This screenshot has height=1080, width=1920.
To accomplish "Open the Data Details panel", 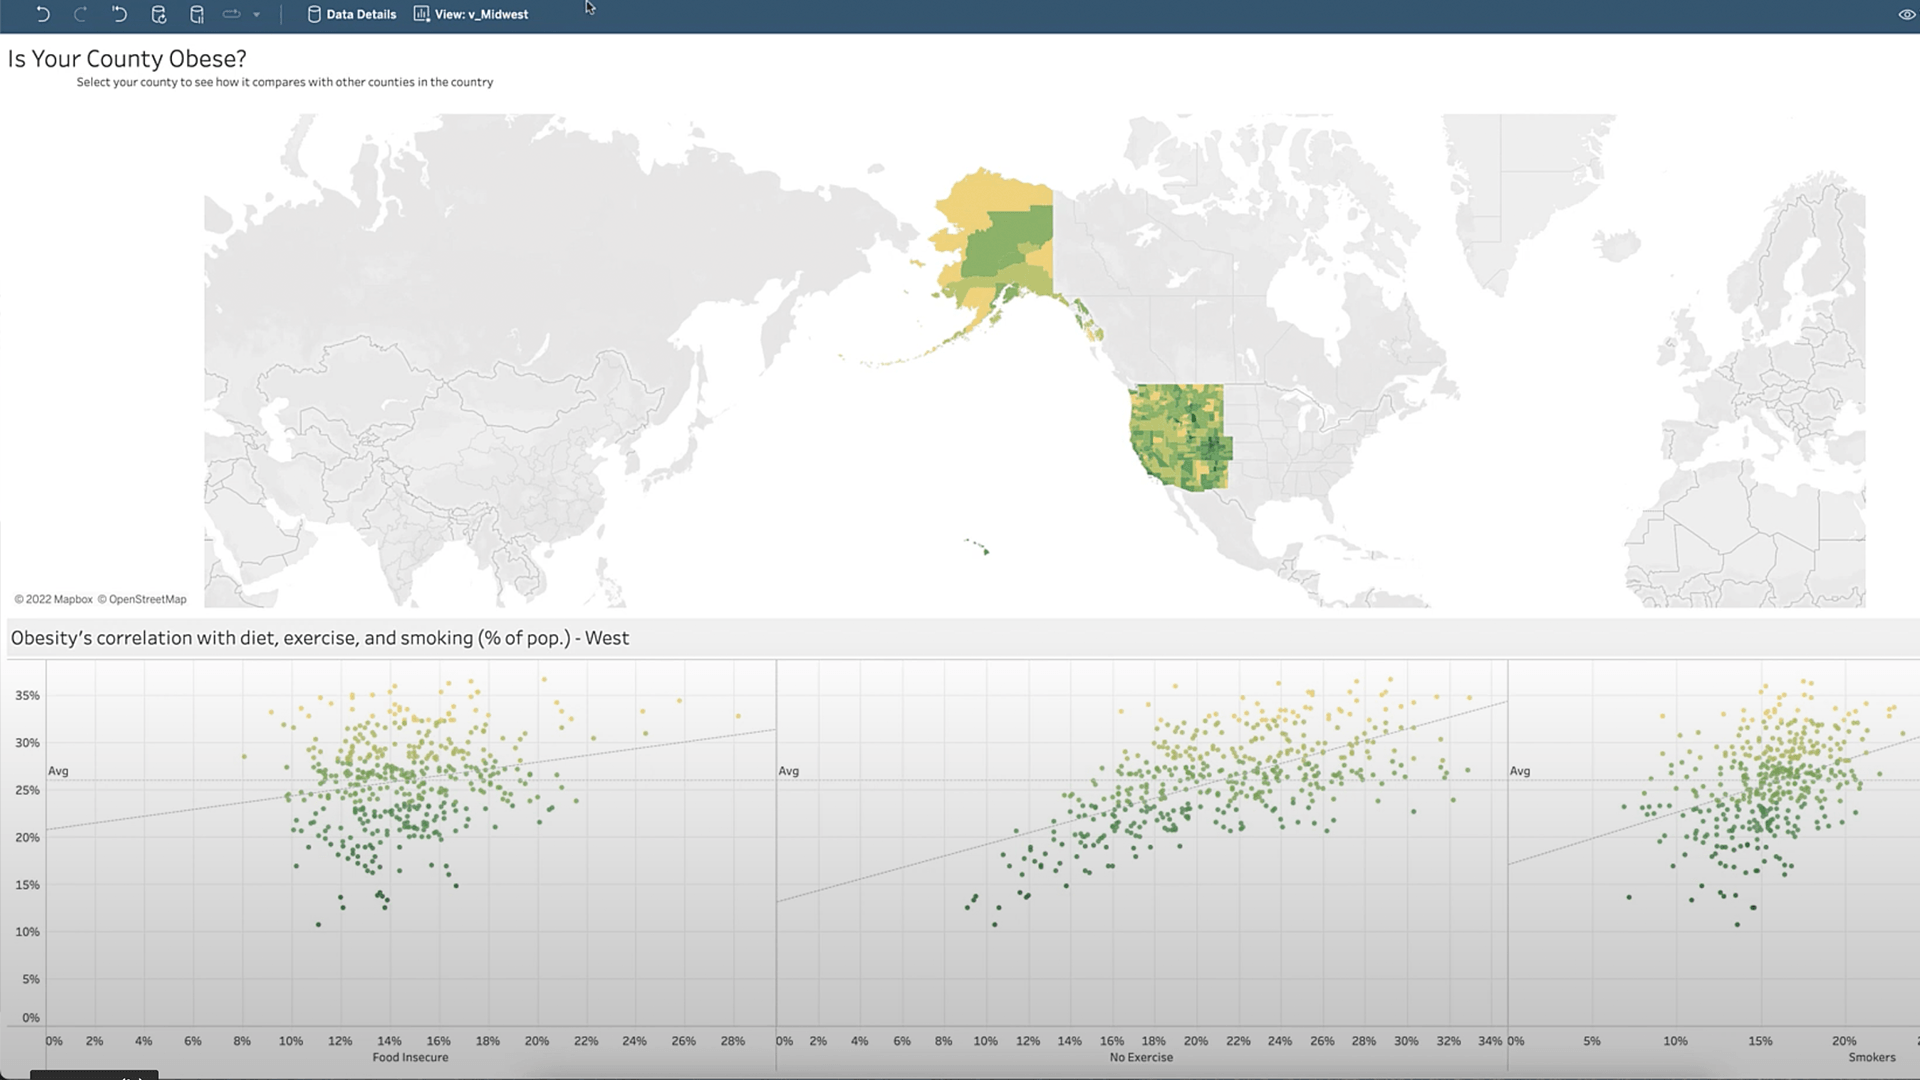I will click(351, 14).
